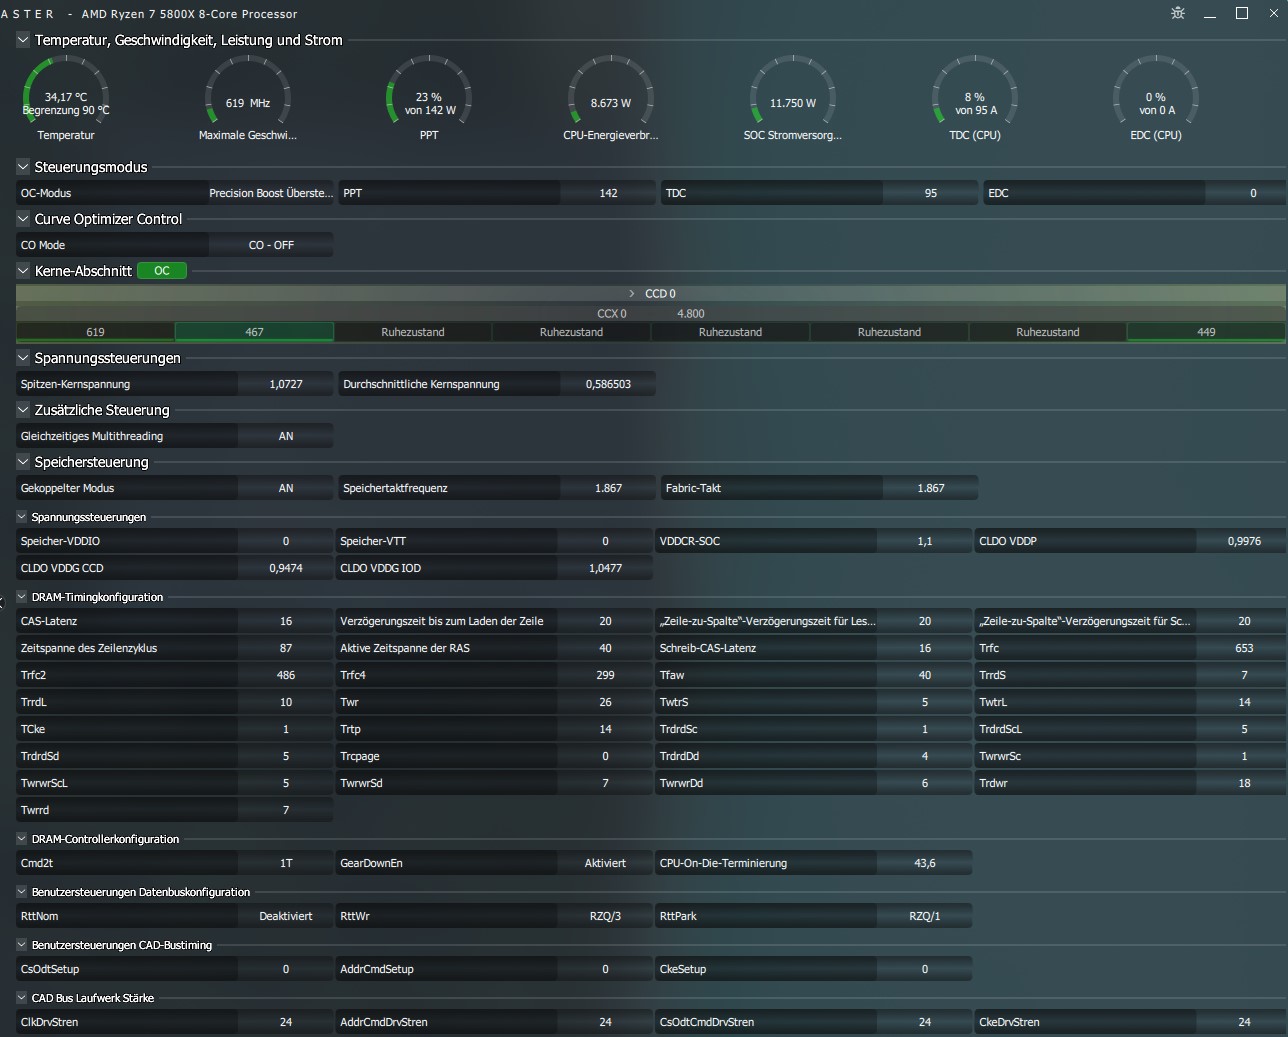The width and height of the screenshot is (1288, 1037).
Task: Click ClkDrvStren value 24
Action: pos(286,1022)
